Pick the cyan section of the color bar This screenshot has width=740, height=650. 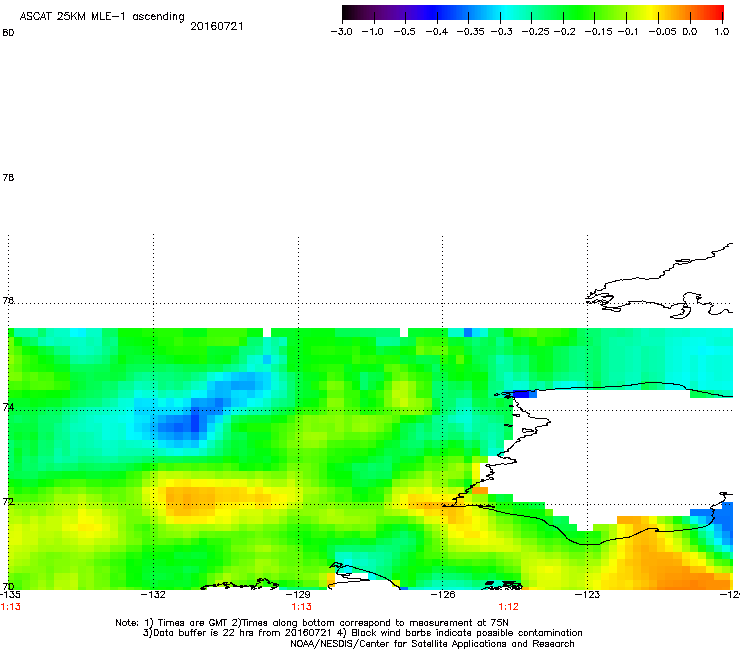pos(504,13)
